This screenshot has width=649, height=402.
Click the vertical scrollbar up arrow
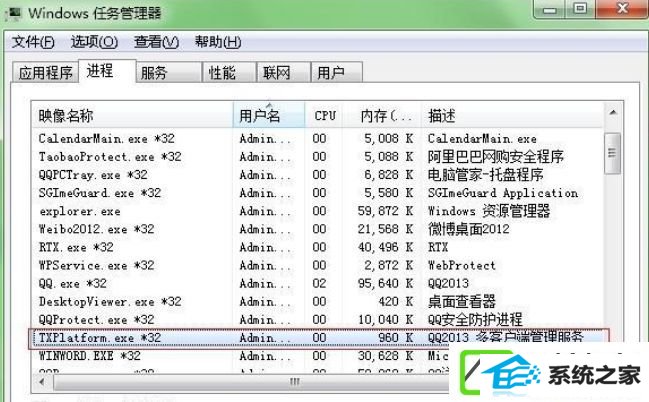[x=613, y=112]
